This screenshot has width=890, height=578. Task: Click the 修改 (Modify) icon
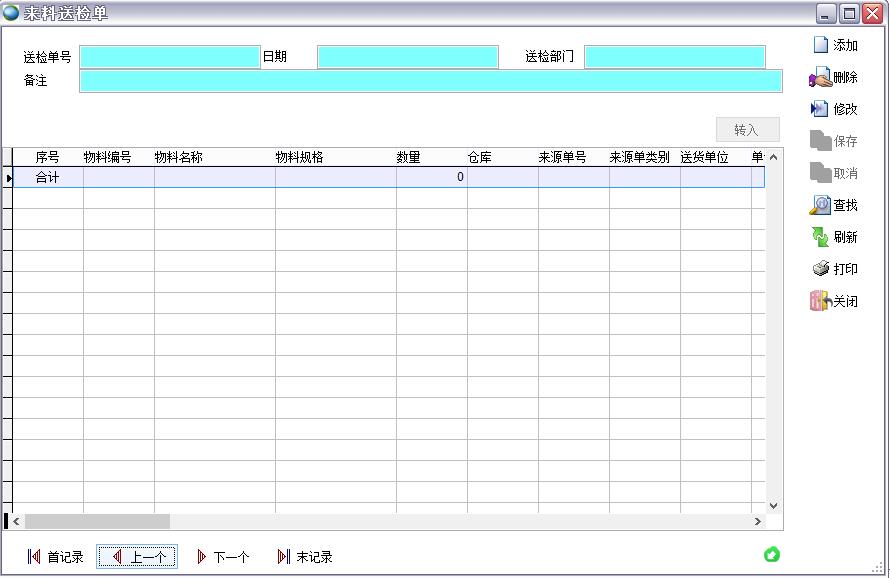[820, 109]
